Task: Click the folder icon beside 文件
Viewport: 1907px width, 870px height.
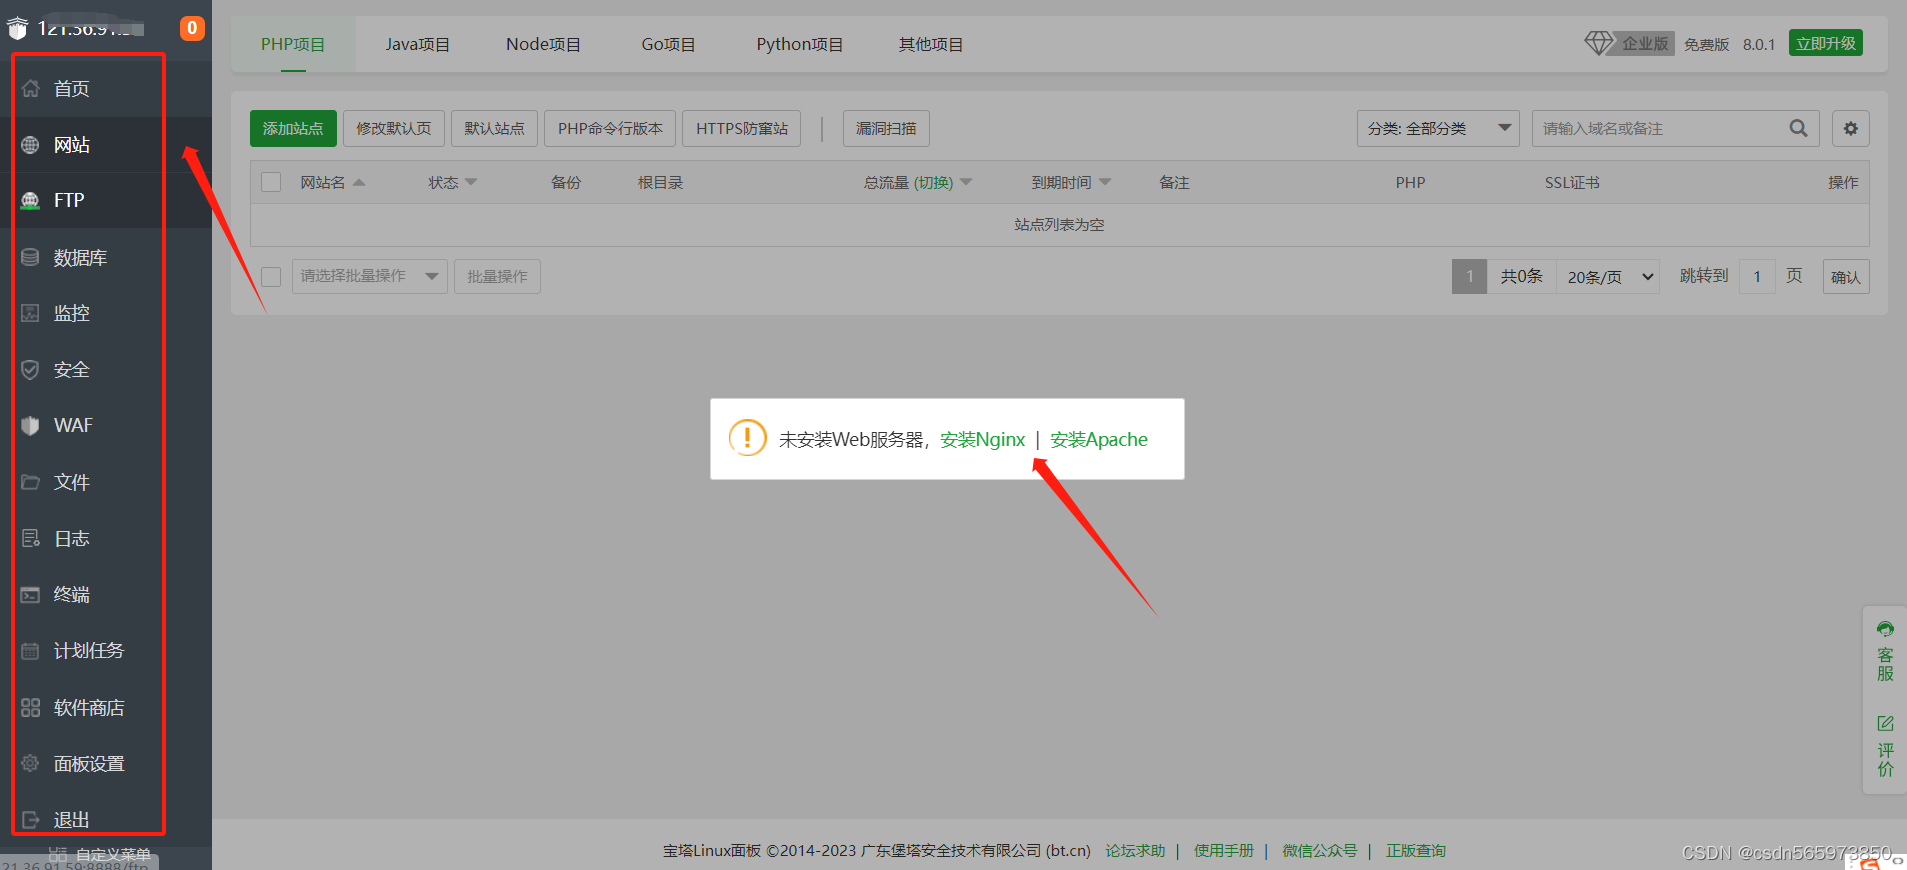Action: 31,482
